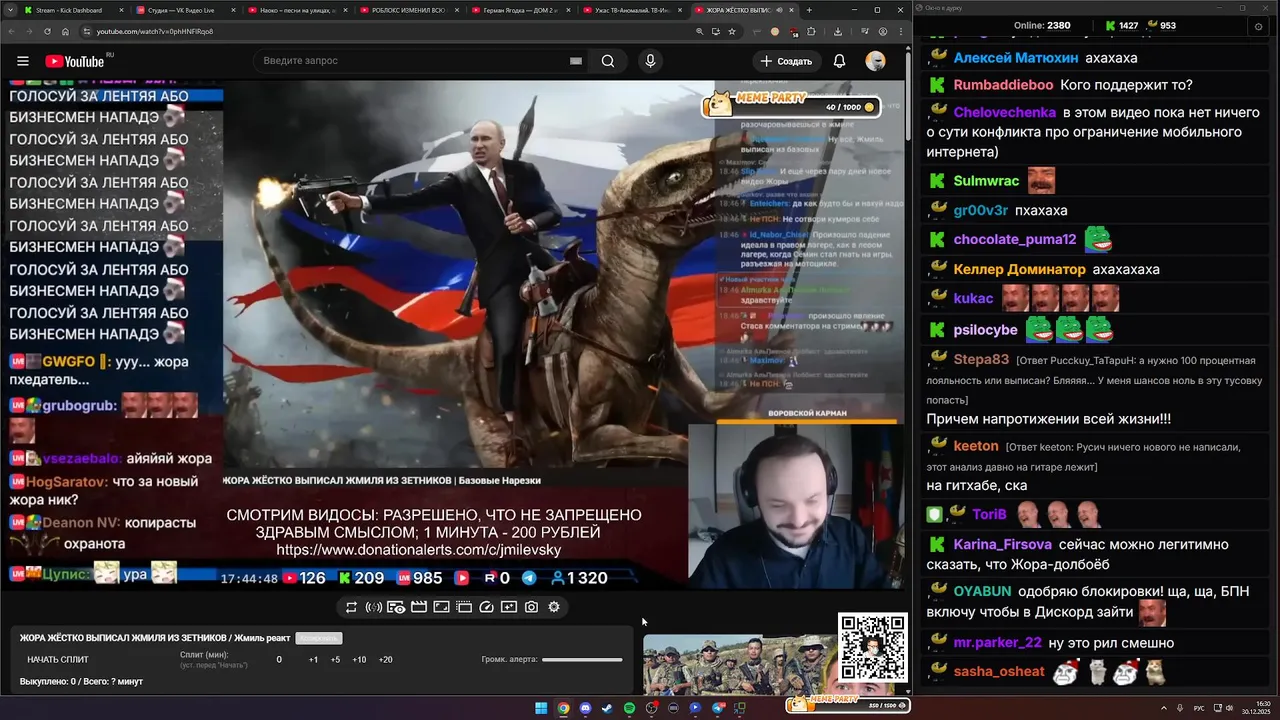The width and height of the screenshot is (1280, 720).
Task: Click loop/repeat icon in player toolbar
Action: click(351, 607)
